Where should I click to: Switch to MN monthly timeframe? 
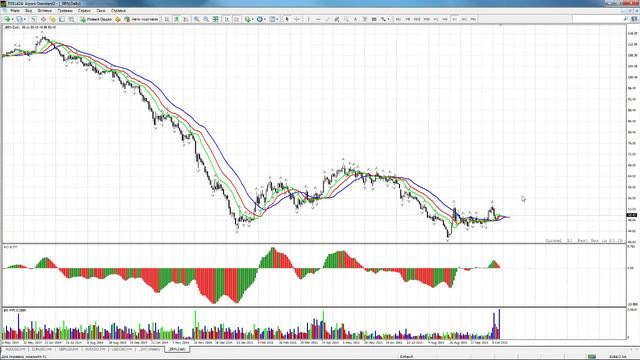point(473,19)
